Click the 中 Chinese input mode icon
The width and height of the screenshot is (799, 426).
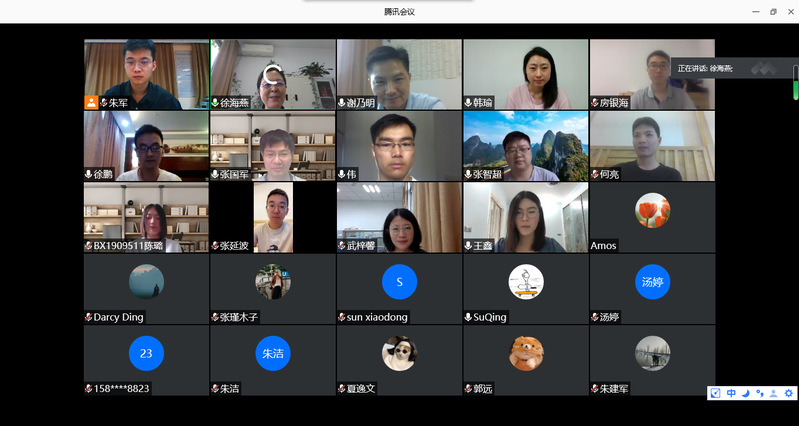[731, 393]
